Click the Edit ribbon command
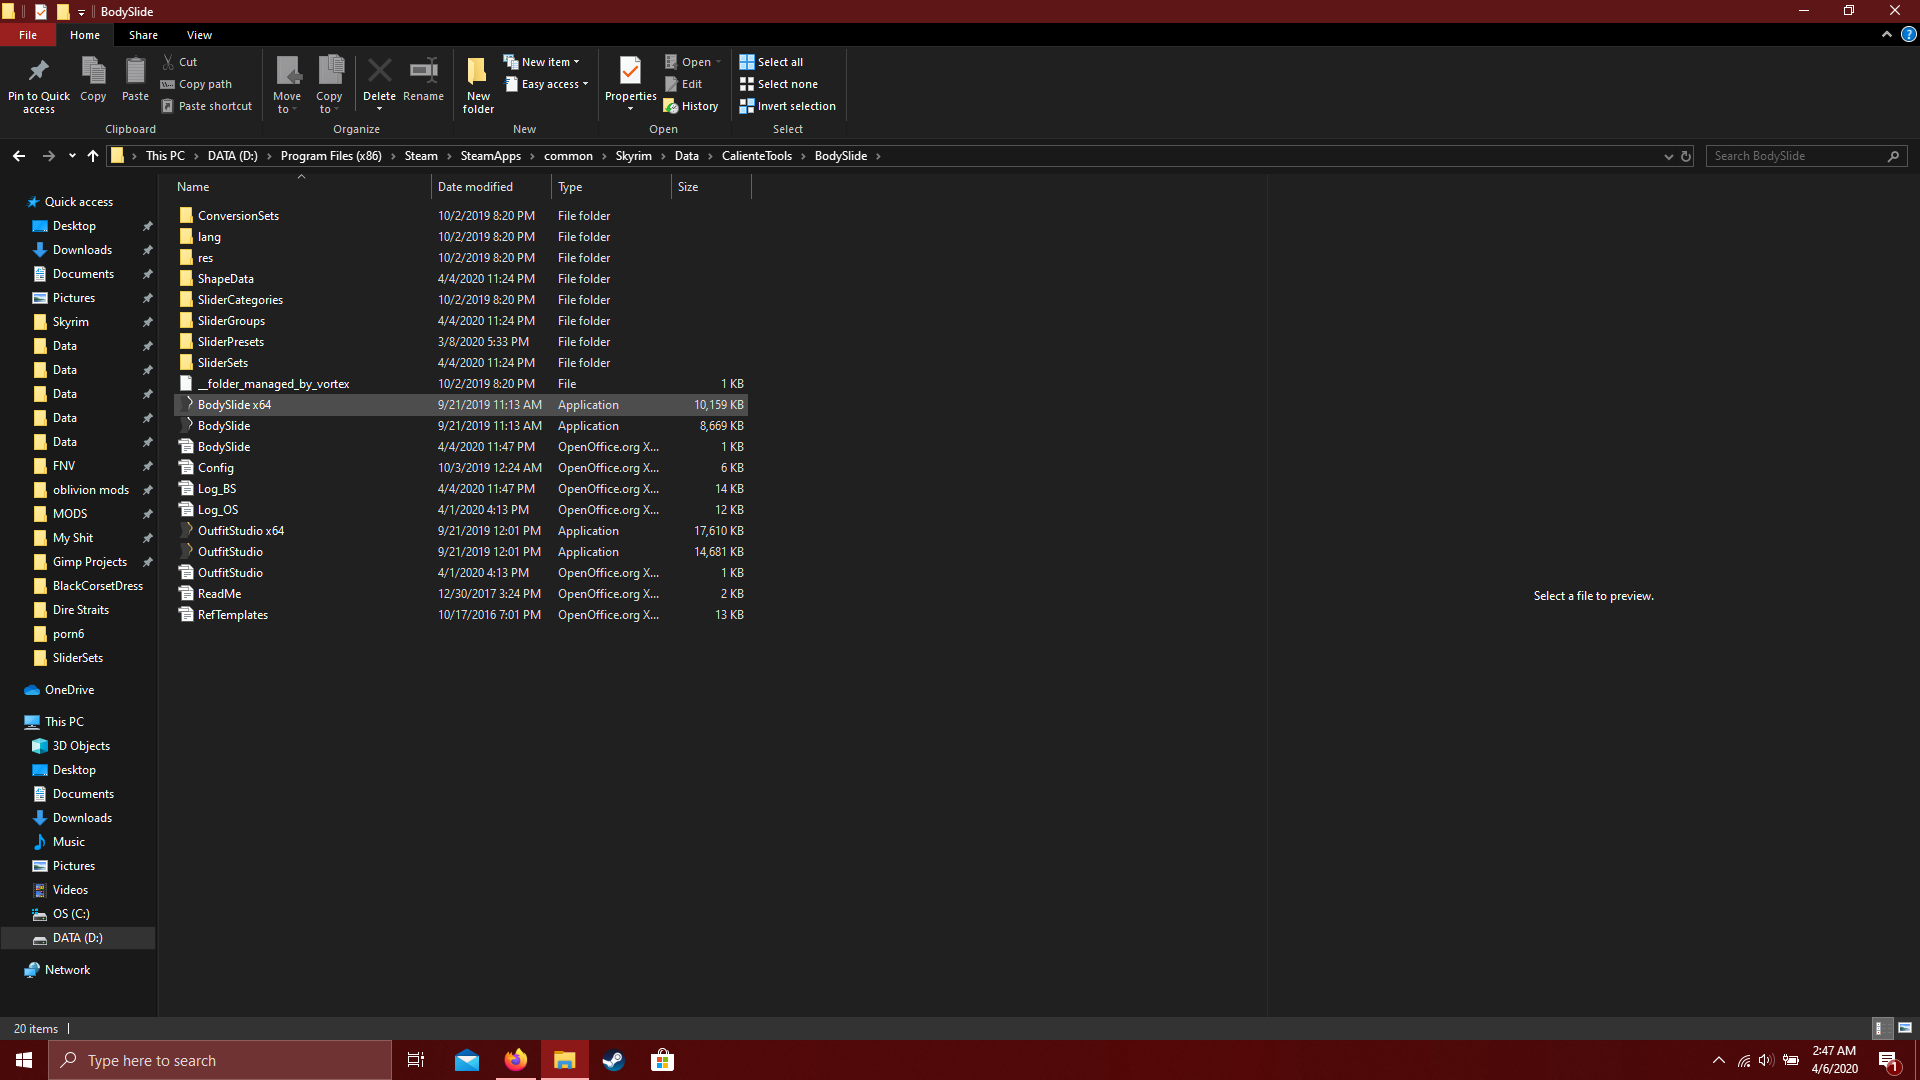Screen dimensions: 1920x1080 tap(684, 84)
